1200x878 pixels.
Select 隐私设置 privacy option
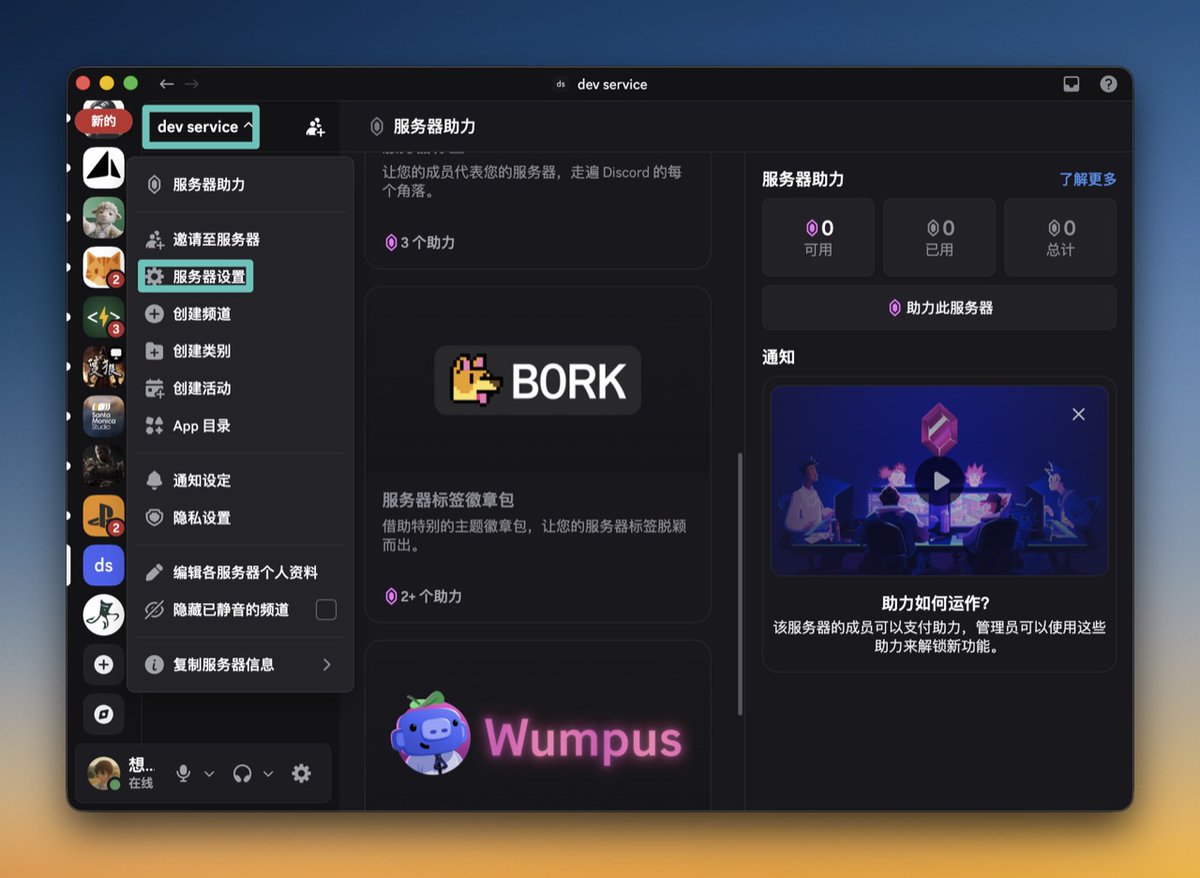(240, 518)
